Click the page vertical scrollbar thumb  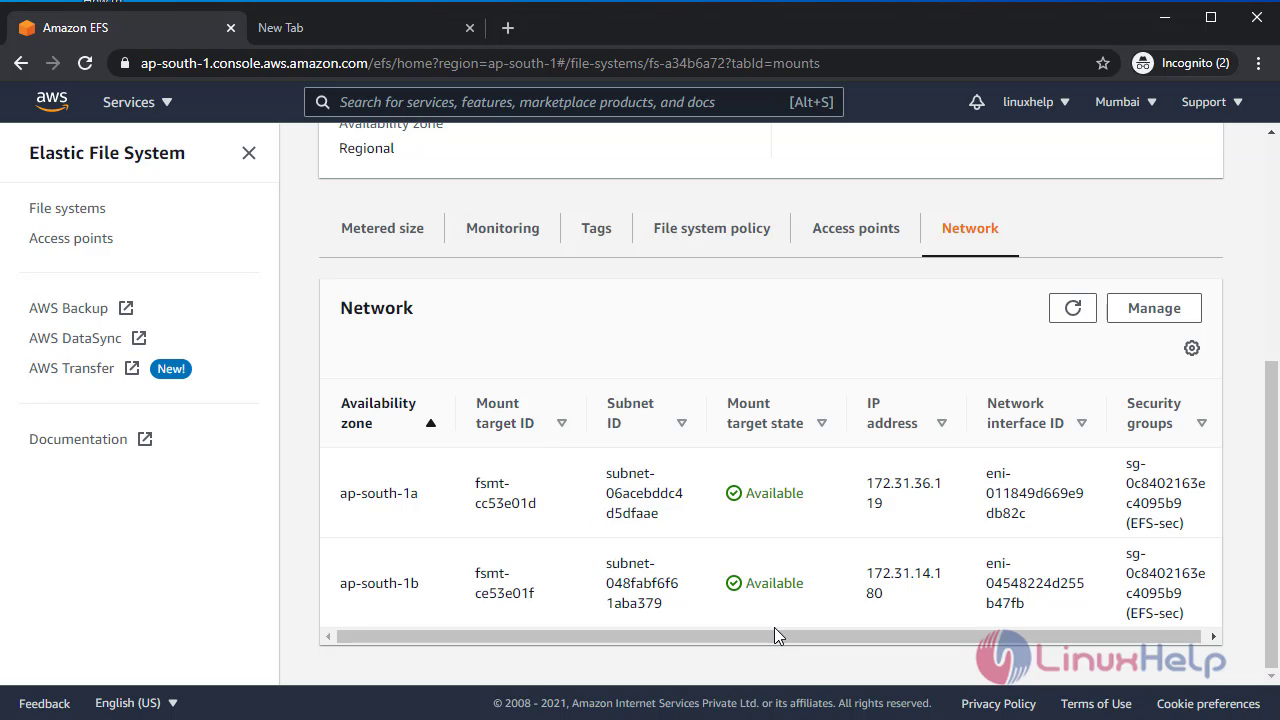(1271, 515)
